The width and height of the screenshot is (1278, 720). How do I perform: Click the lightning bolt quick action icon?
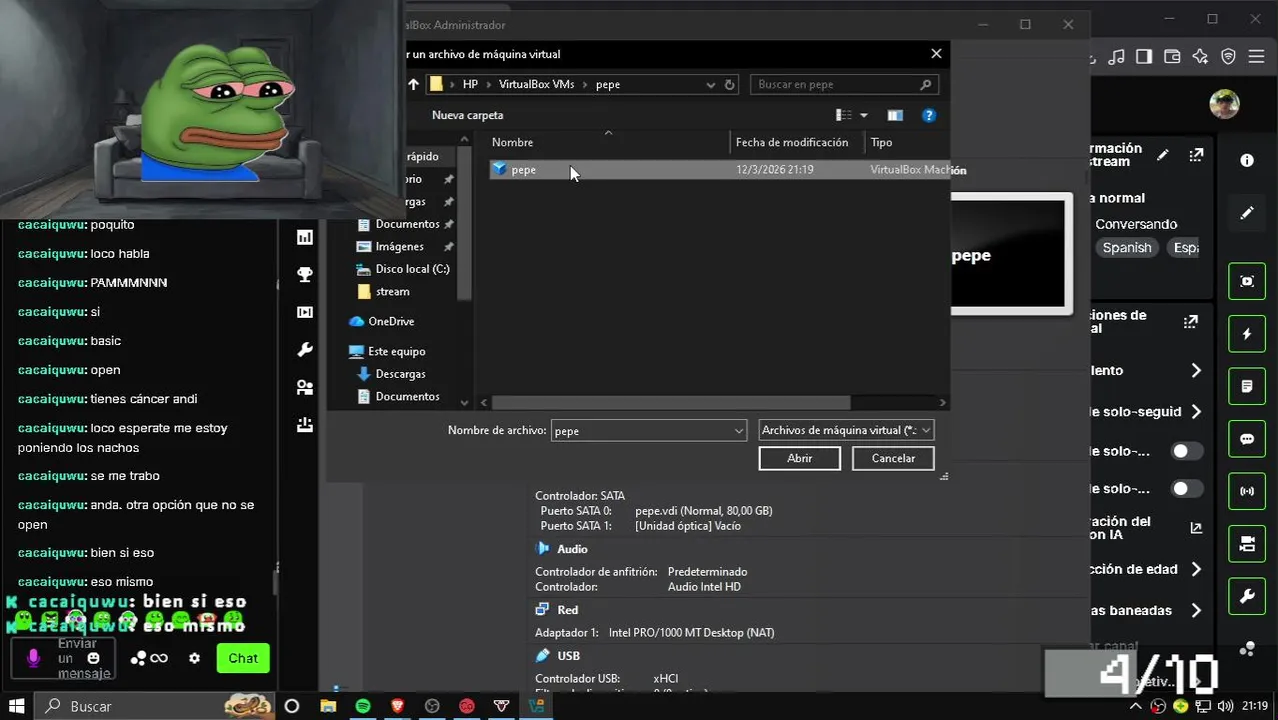[1247, 334]
